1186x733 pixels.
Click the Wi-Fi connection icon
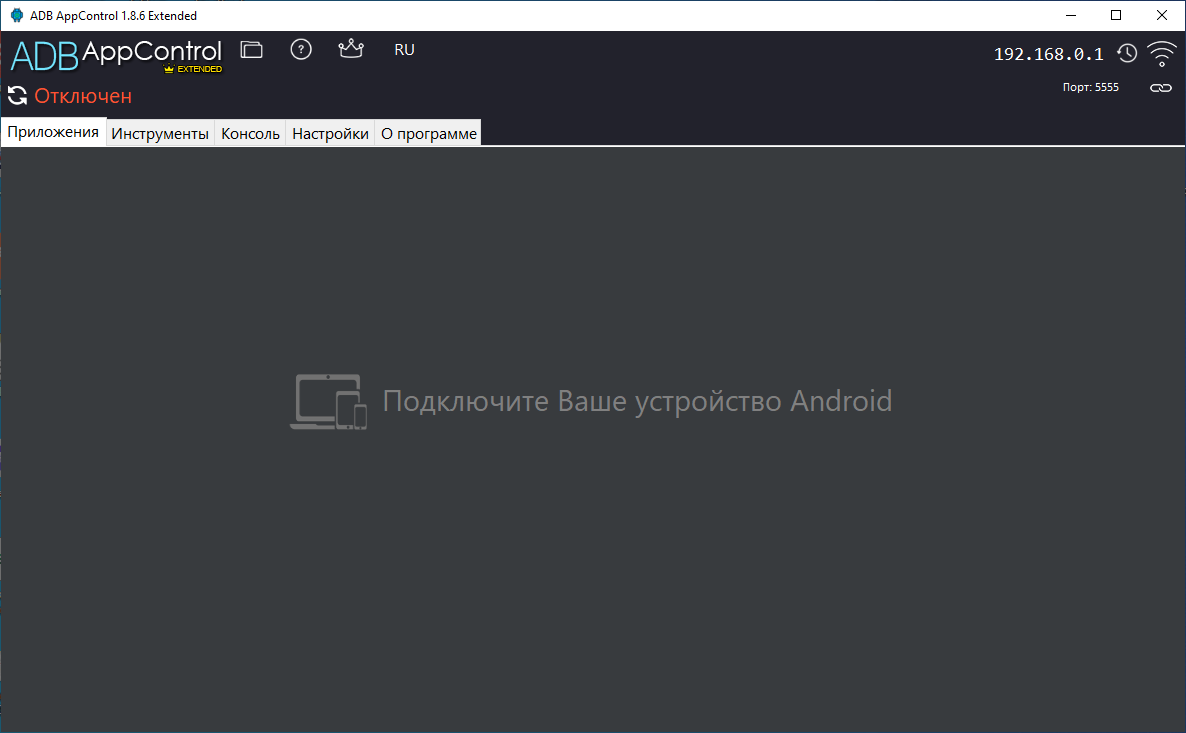click(1161, 54)
